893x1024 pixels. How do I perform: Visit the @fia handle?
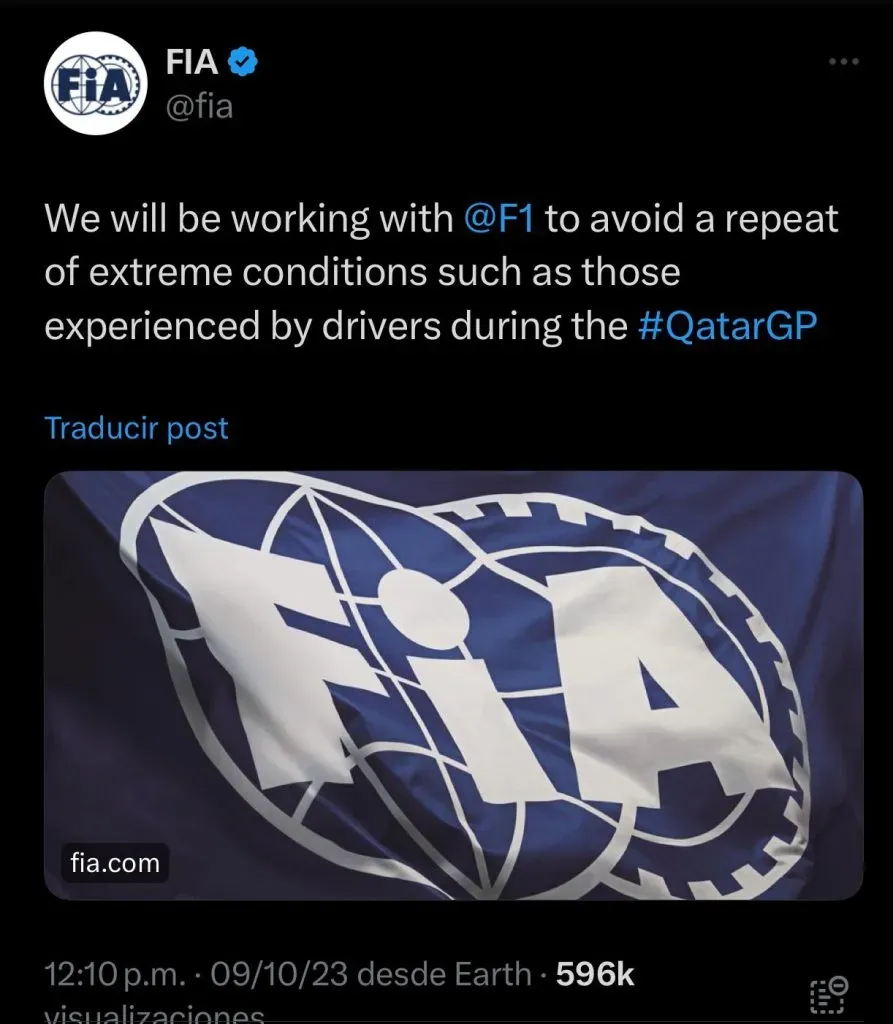[199, 106]
